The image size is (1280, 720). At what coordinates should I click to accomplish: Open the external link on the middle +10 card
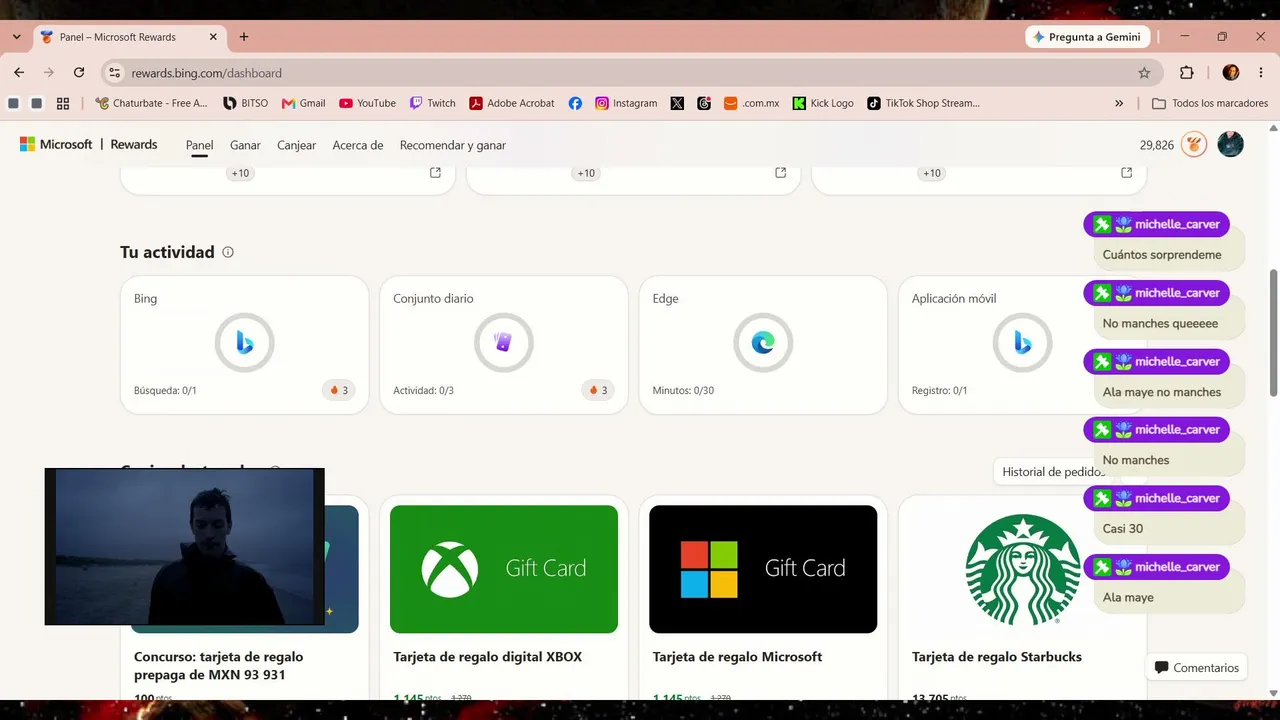point(781,173)
